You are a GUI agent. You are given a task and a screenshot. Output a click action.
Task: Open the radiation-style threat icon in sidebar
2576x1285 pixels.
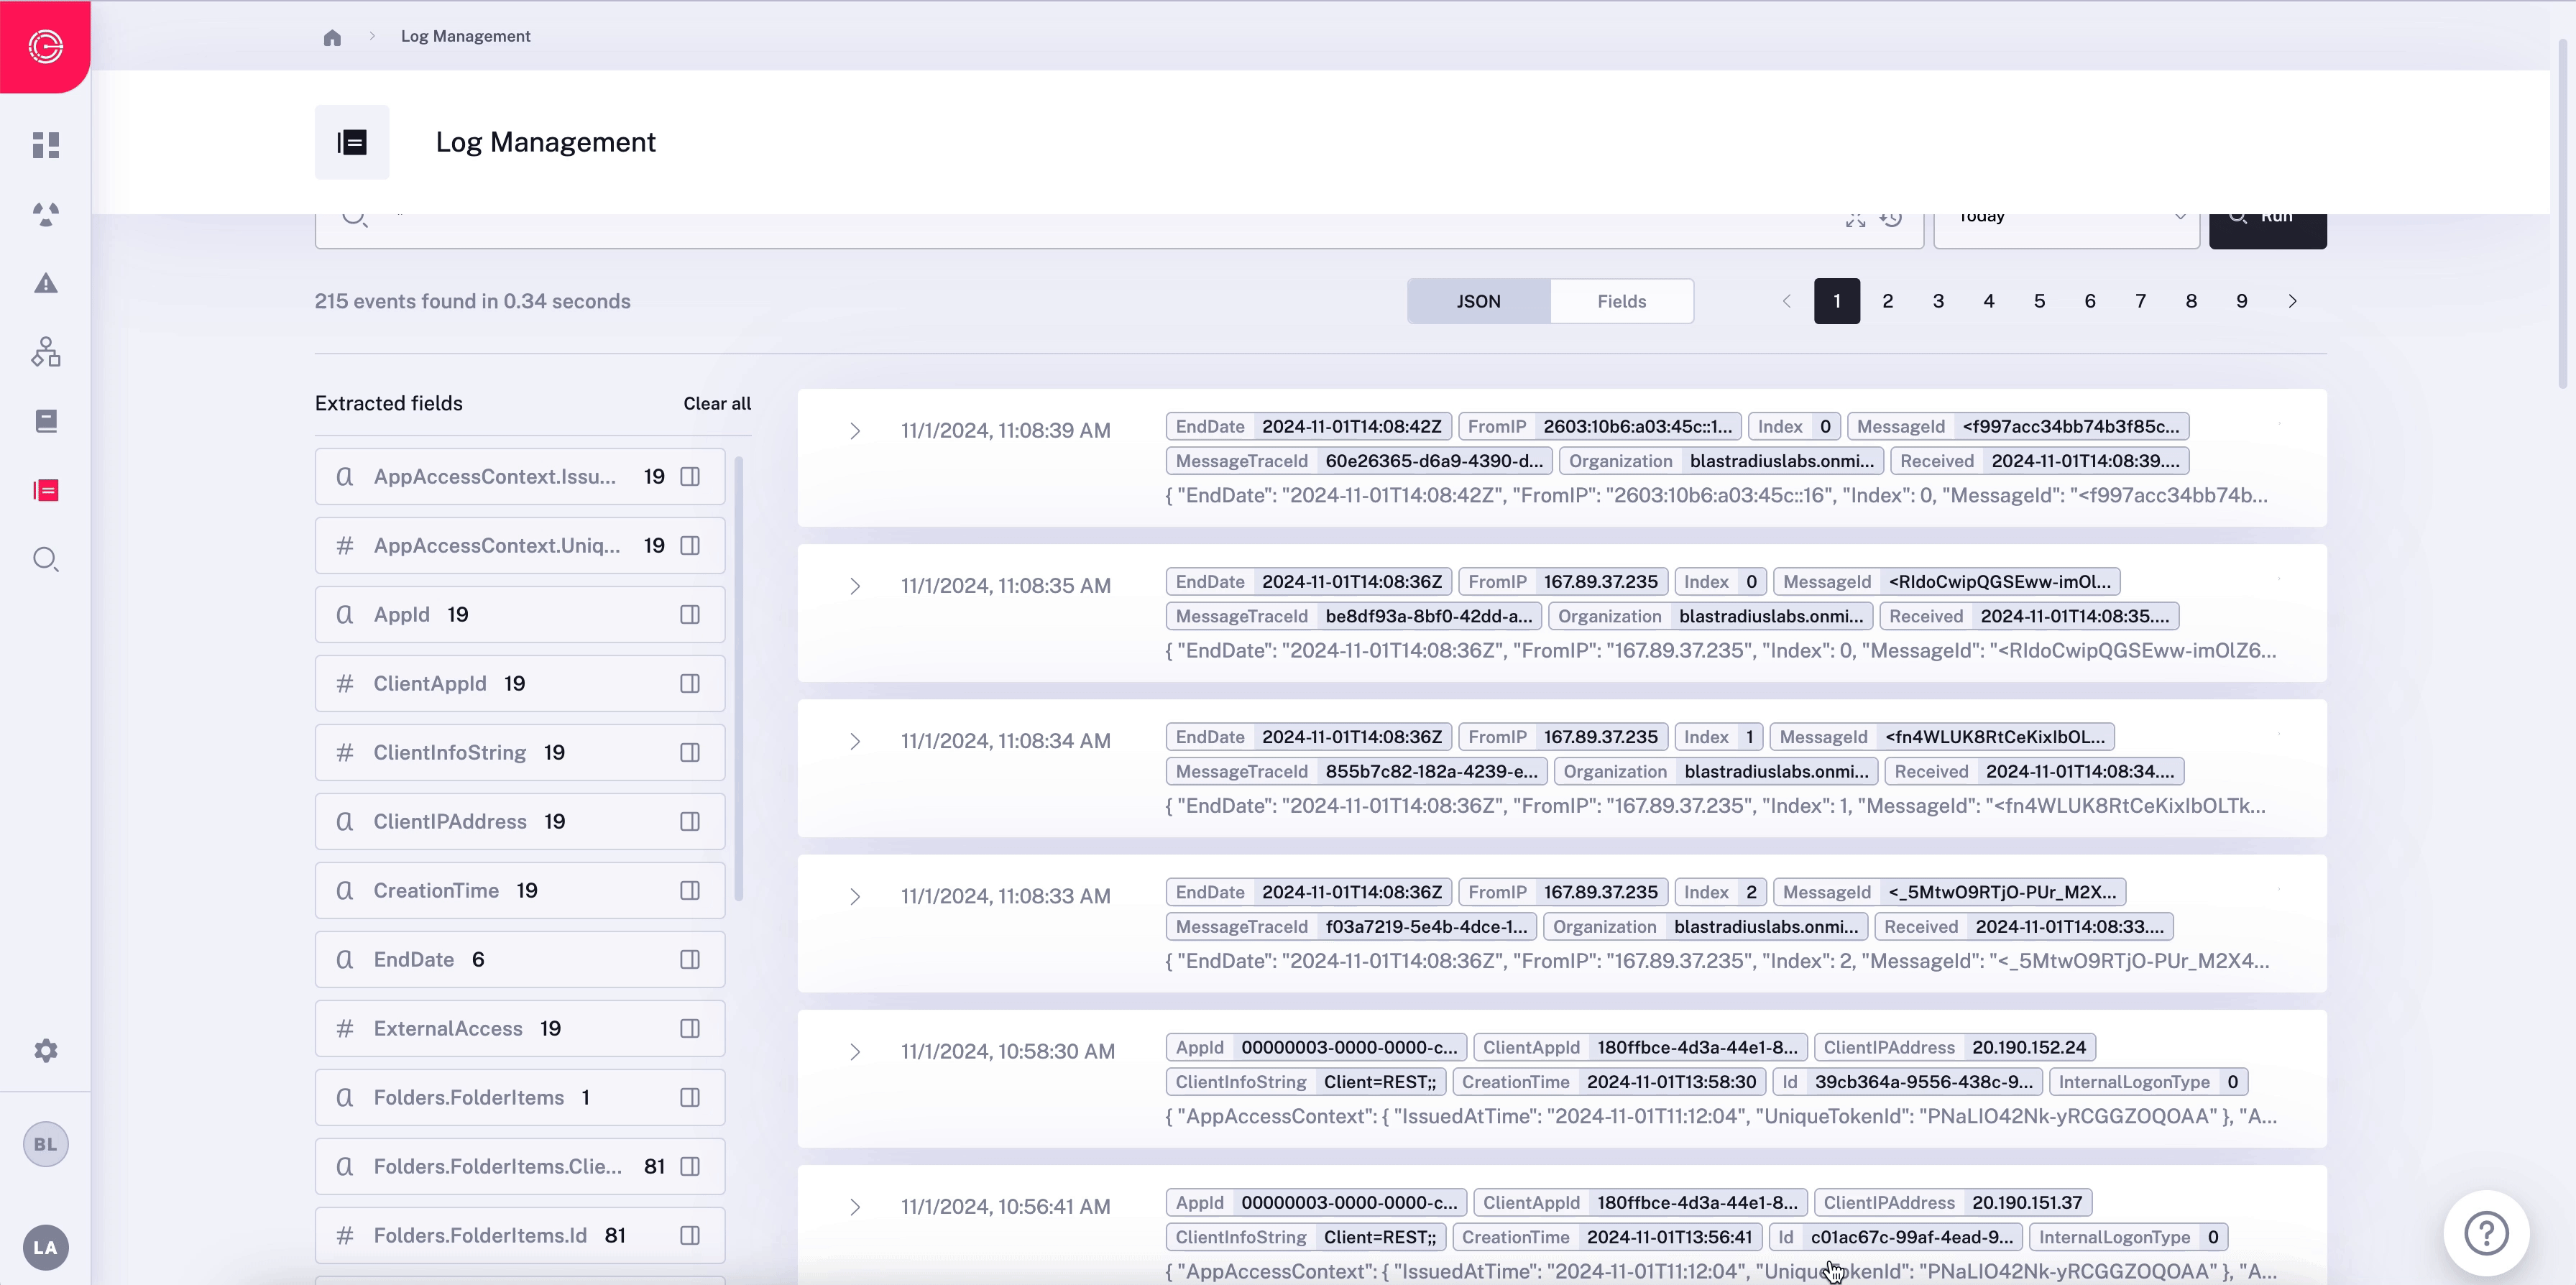(46, 214)
